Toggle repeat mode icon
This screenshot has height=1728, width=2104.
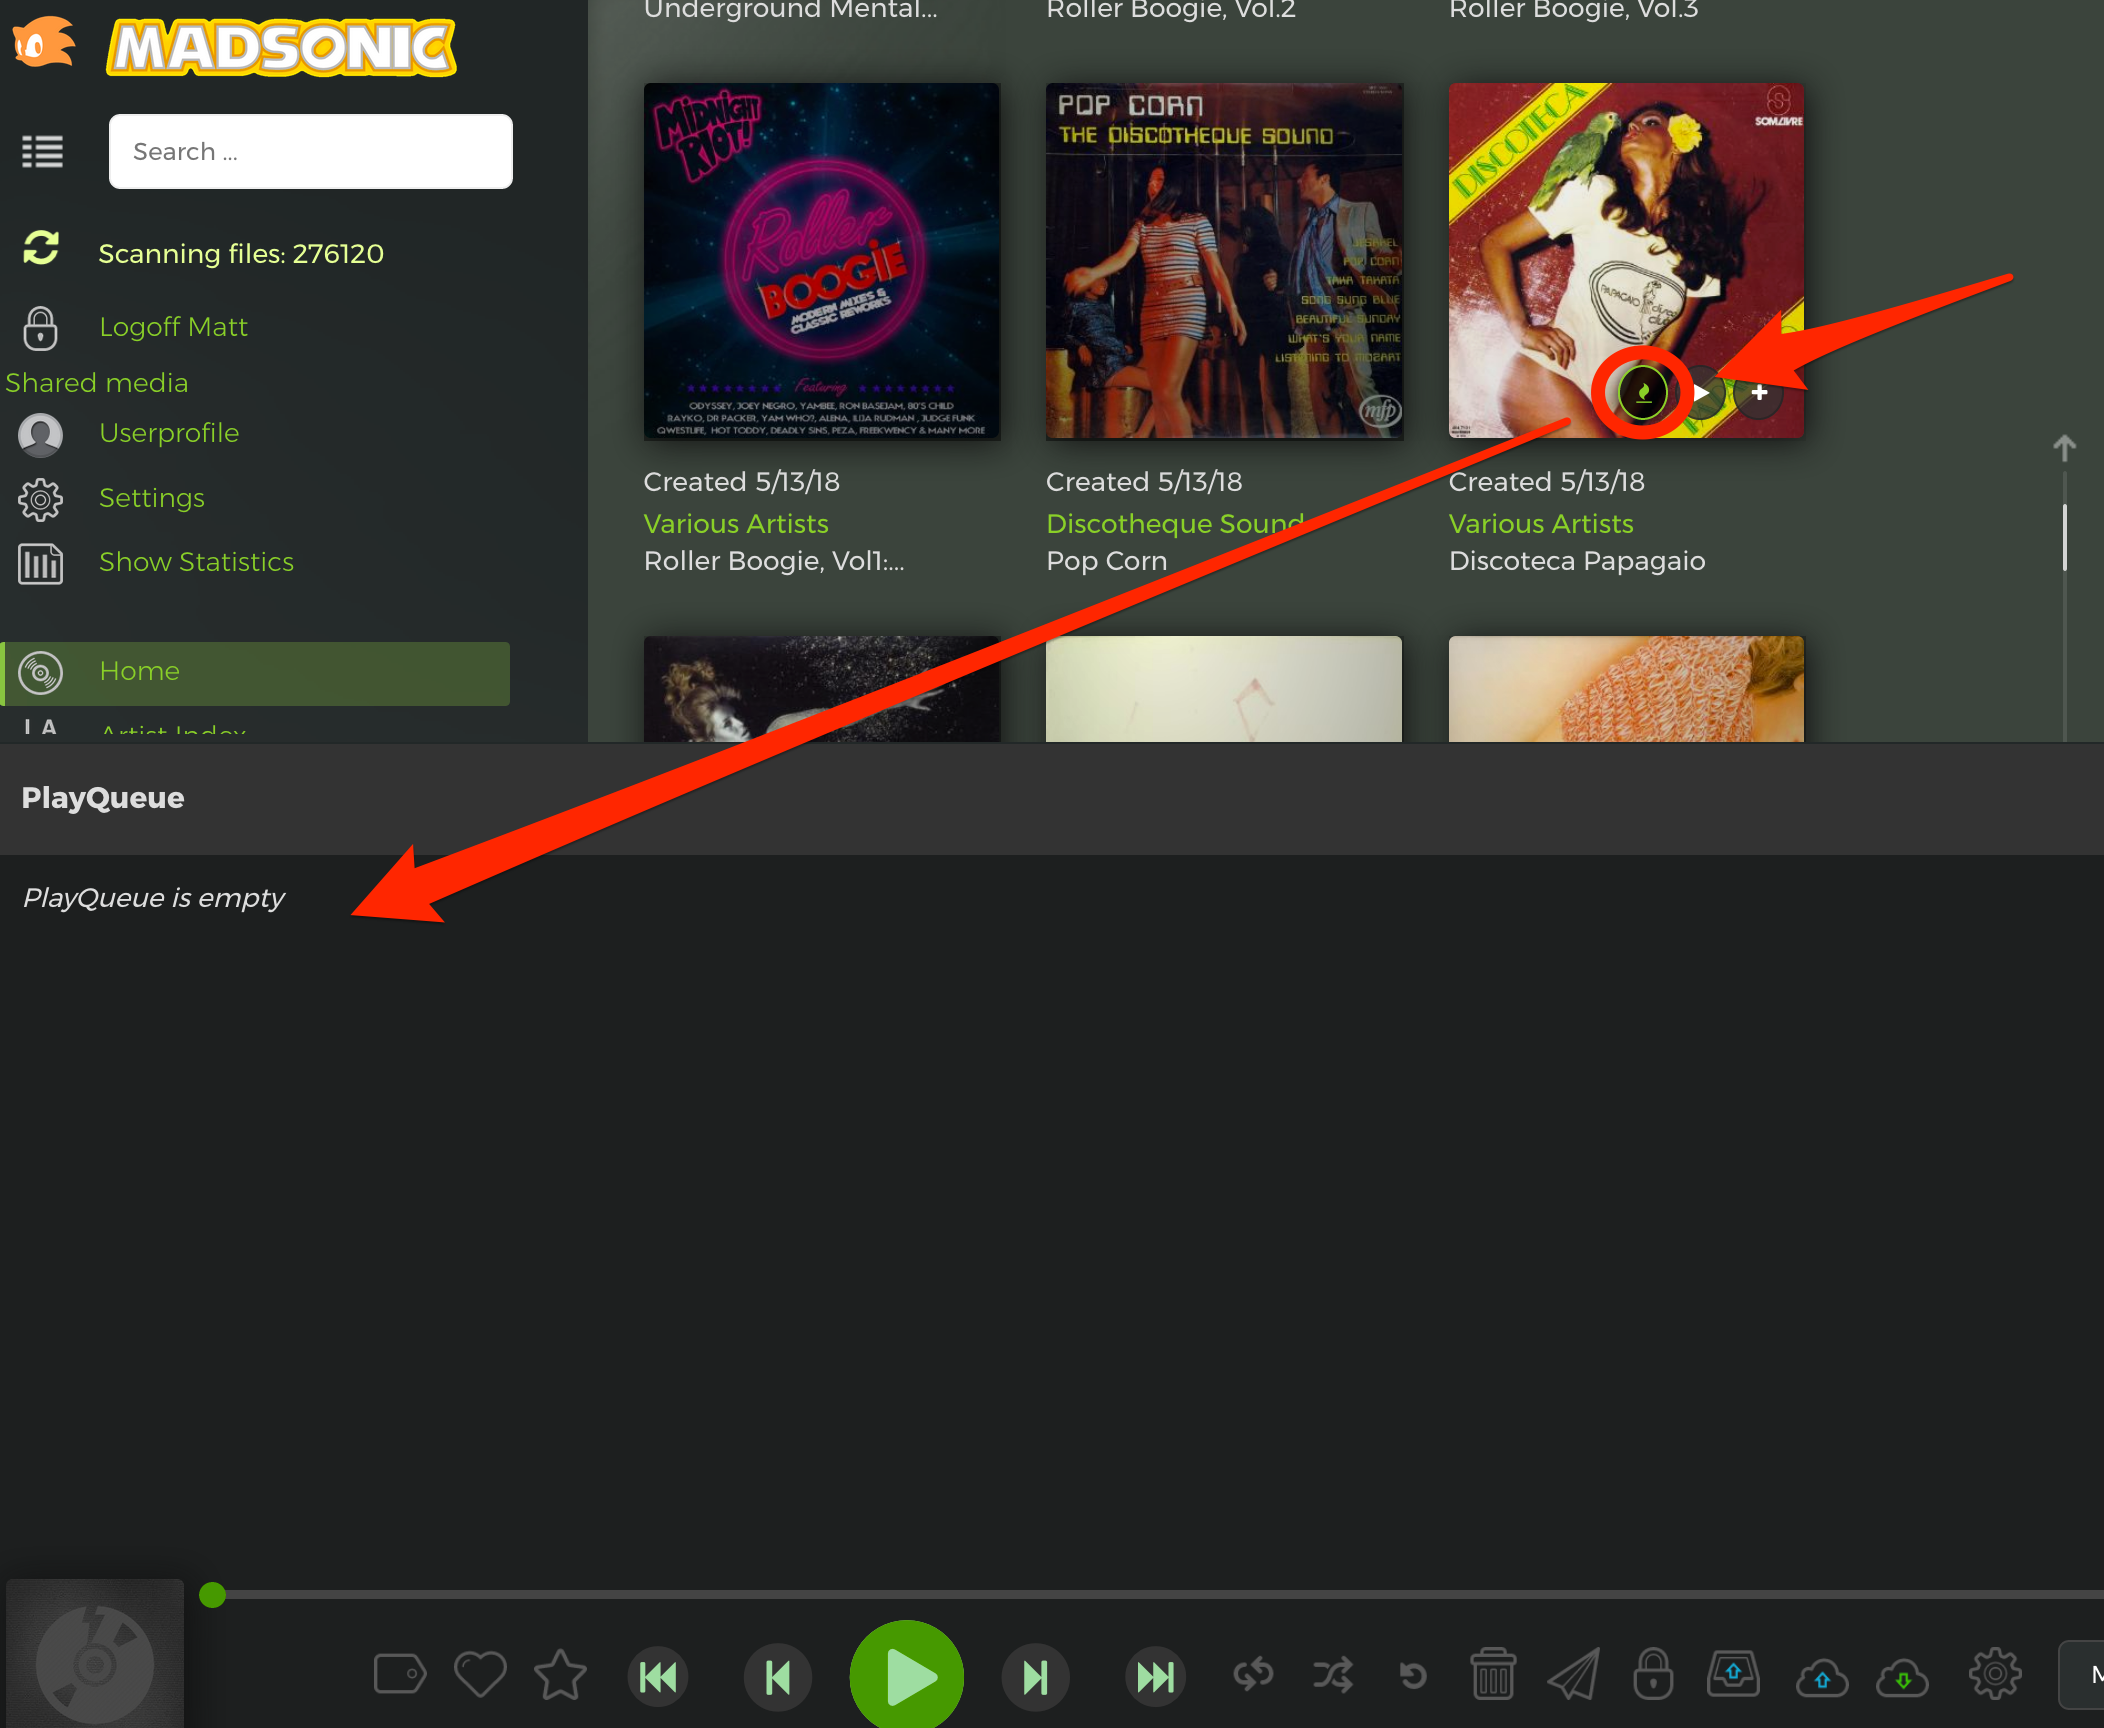click(1253, 1674)
